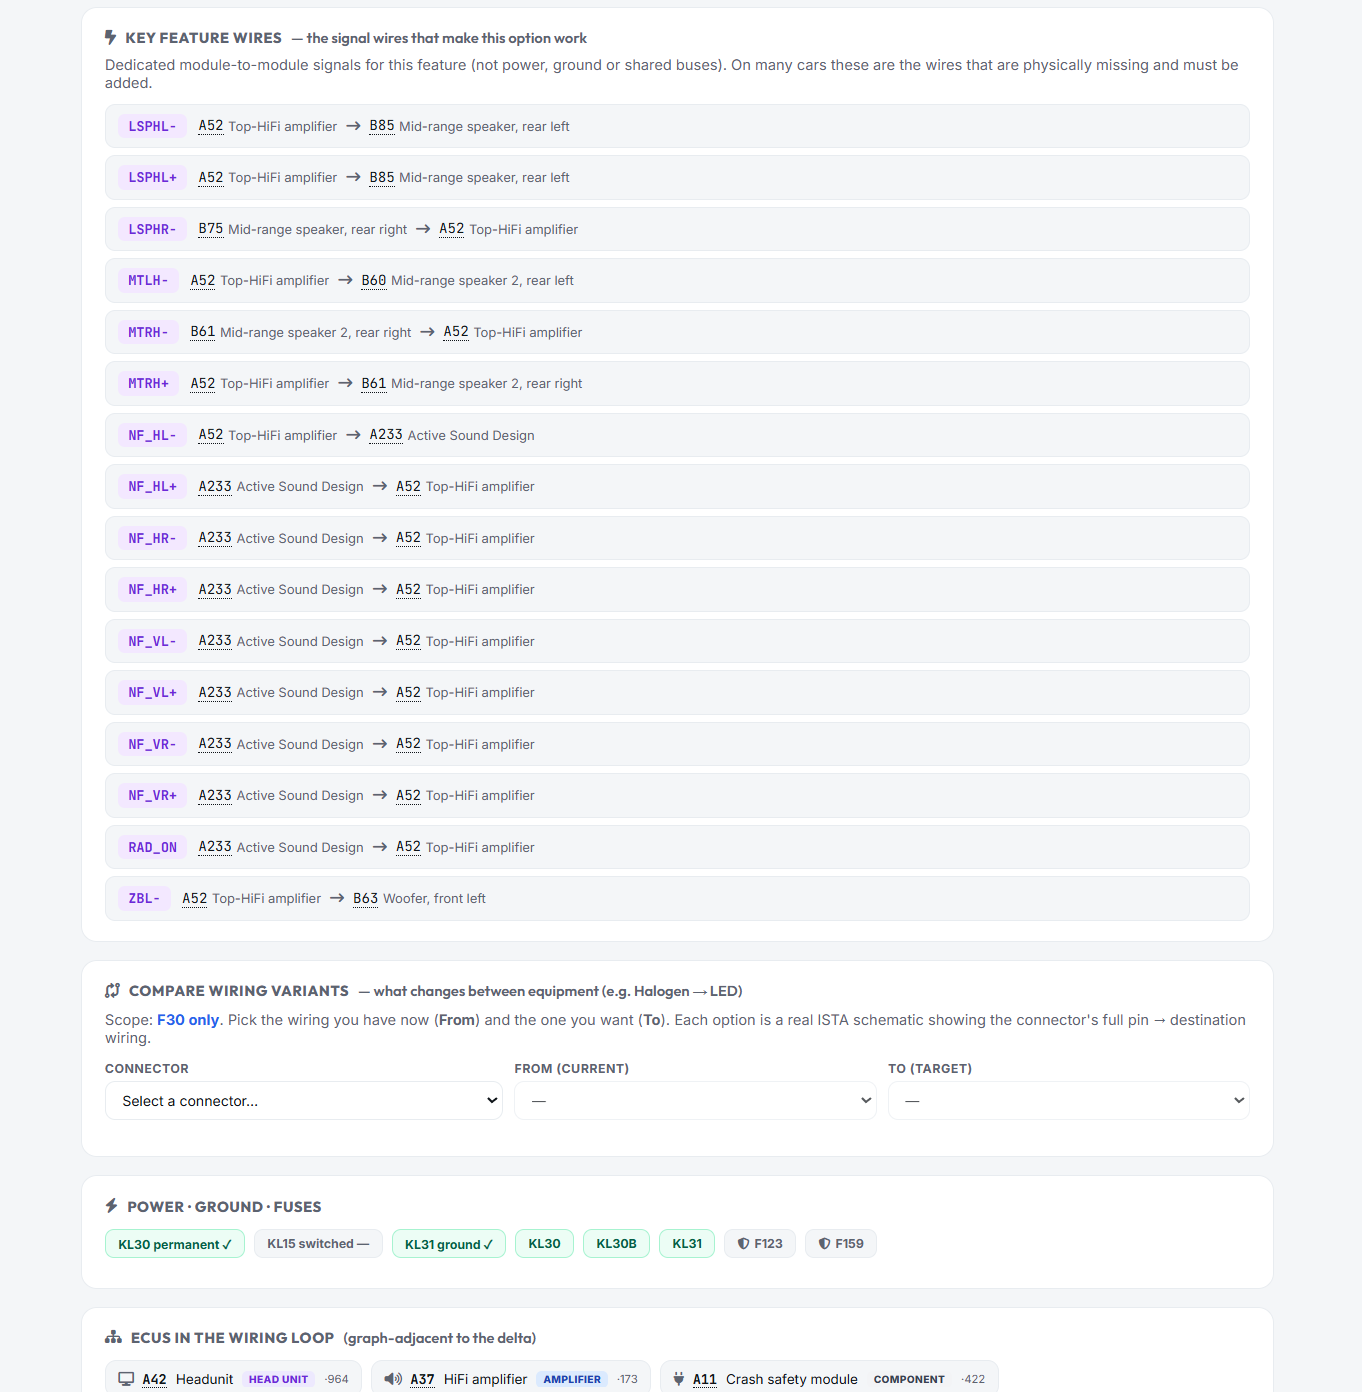Screen dimensions: 1362x1392
Task: Click the monitor icon on the A42 Headunit chip
Action: 127,1379
